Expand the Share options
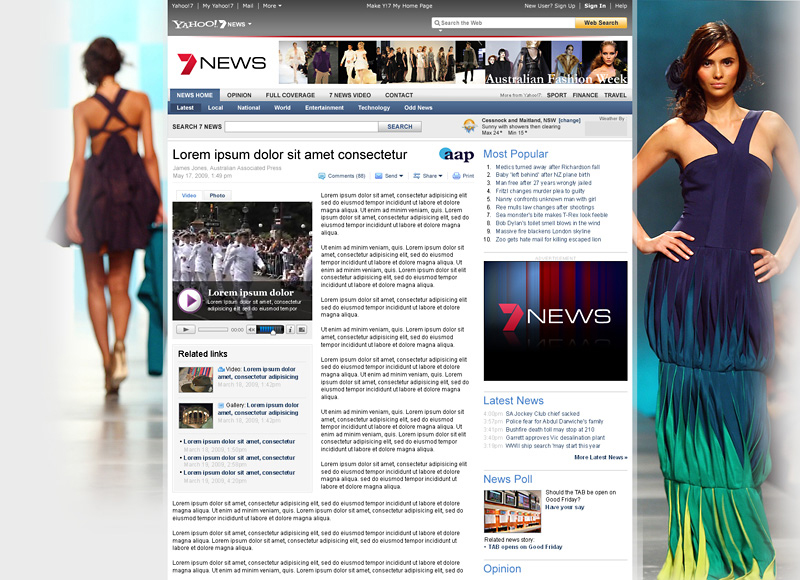The image size is (800, 580). (429, 175)
